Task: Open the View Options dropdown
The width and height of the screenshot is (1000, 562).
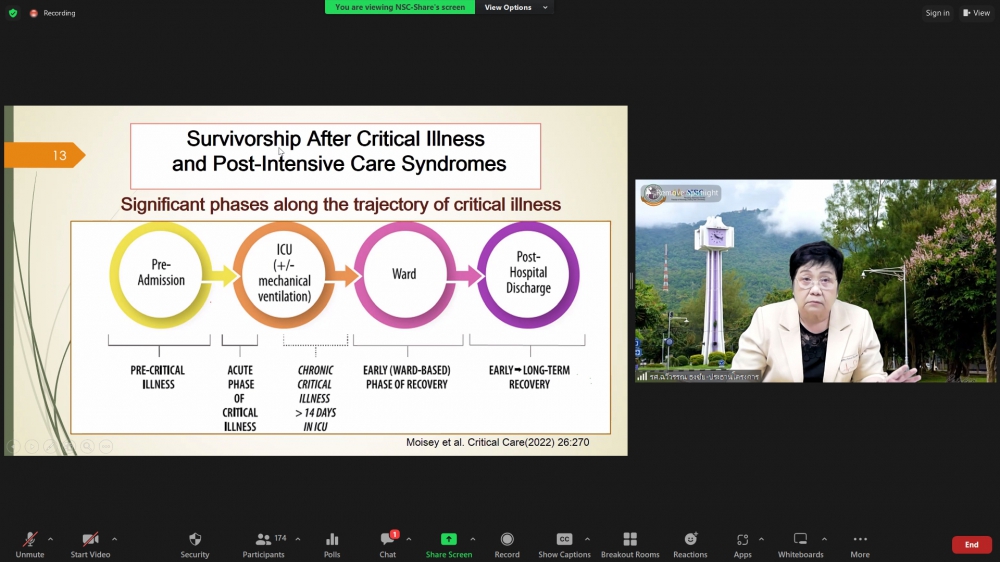Action: (516, 7)
